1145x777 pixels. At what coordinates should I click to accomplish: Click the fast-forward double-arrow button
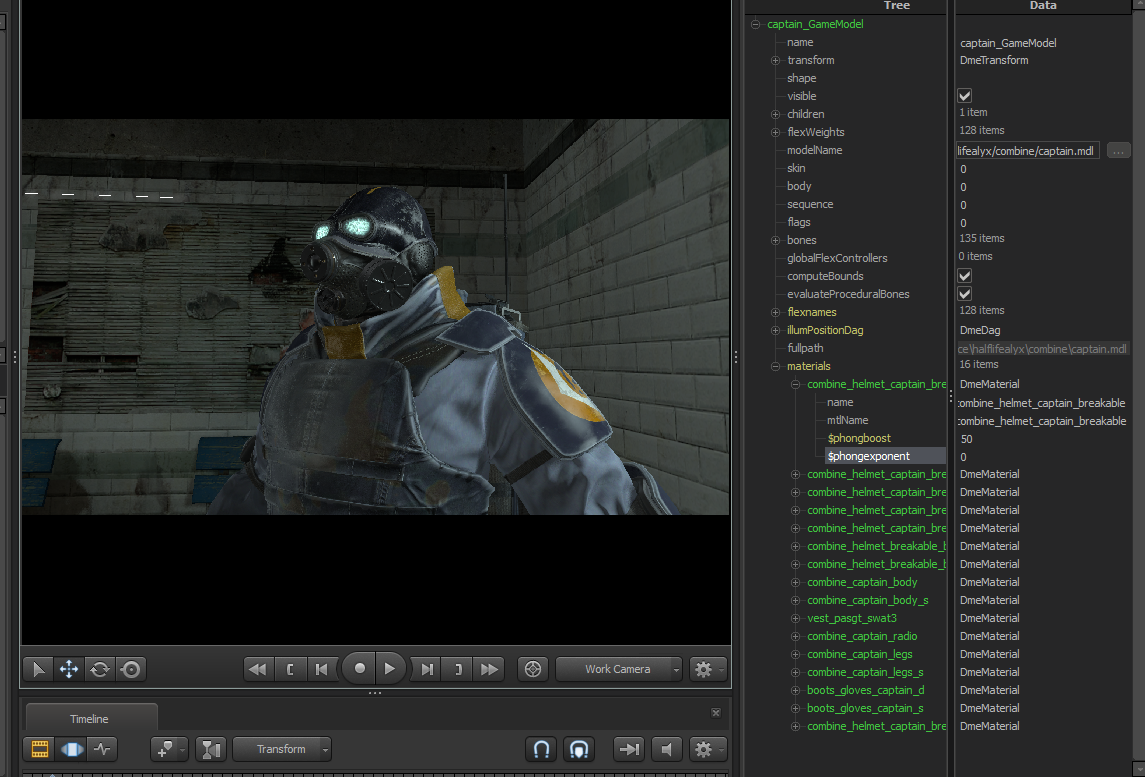[490, 669]
